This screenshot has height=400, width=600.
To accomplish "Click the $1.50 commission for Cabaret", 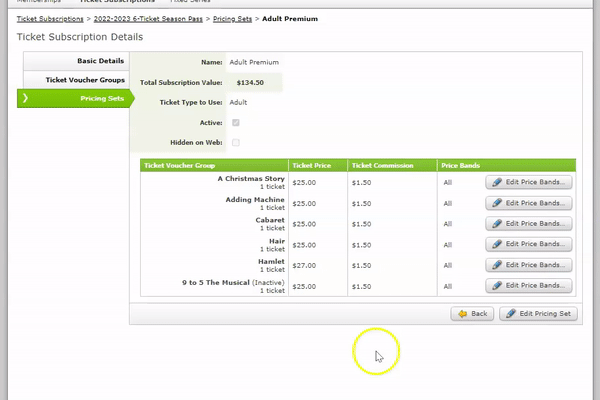I will [x=362, y=224].
